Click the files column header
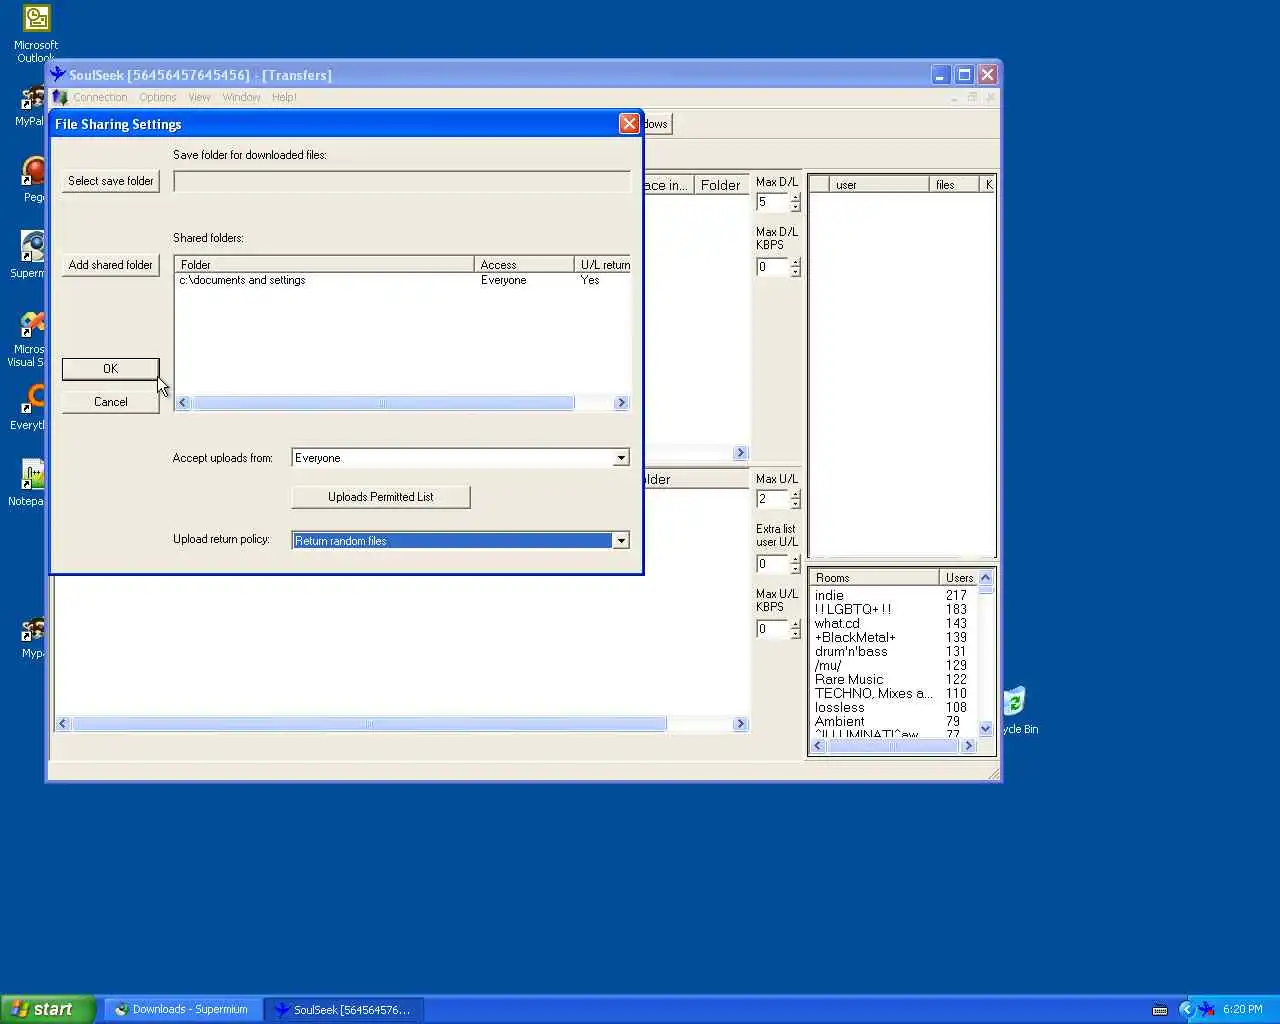The image size is (1280, 1024). 954,185
